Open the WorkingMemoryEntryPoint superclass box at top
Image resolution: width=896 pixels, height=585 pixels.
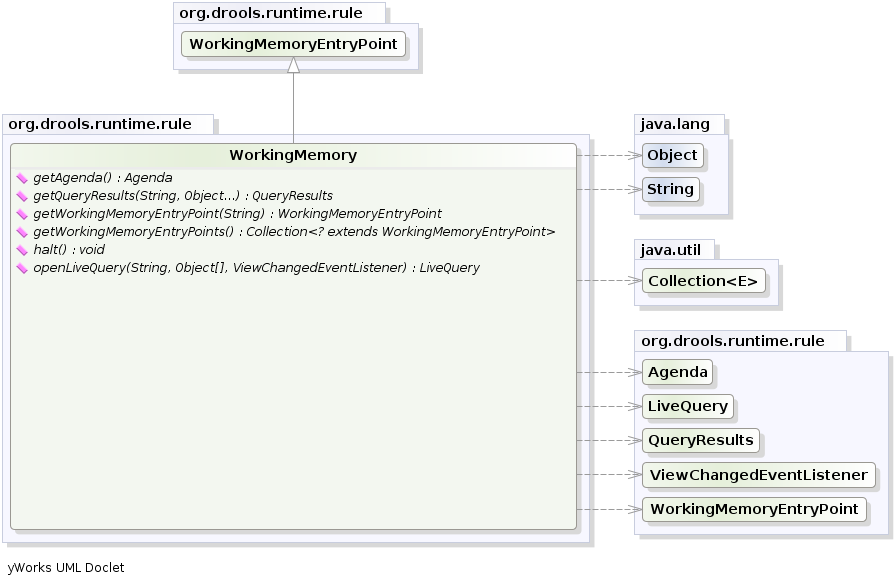coord(293,44)
